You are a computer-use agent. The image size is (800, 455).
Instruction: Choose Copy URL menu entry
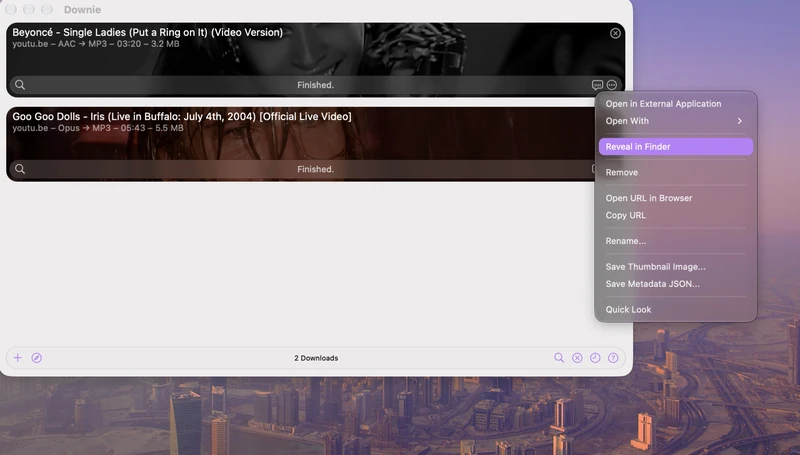[x=676, y=215]
